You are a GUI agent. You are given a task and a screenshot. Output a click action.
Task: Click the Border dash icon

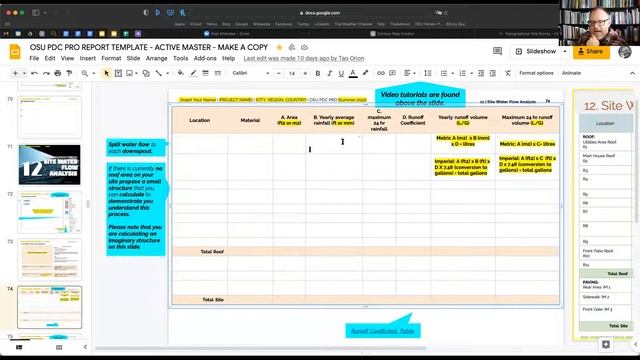(x=218, y=73)
